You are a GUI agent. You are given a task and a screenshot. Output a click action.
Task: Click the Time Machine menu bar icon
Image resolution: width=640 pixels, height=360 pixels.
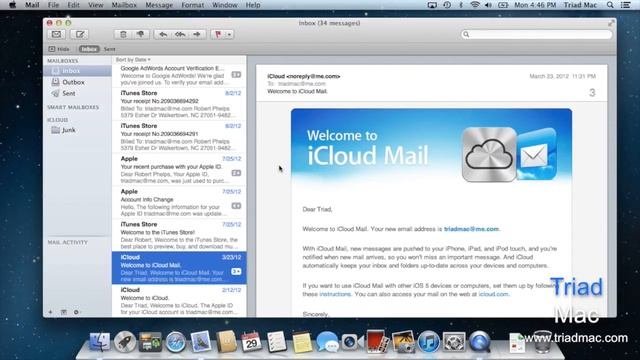[x=447, y=5]
